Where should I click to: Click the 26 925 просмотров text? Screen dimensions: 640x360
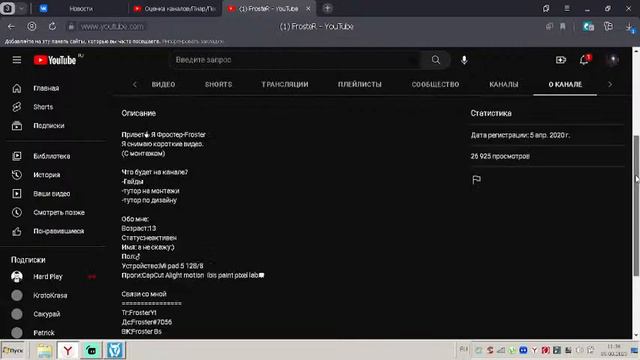[x=500, y=156]
